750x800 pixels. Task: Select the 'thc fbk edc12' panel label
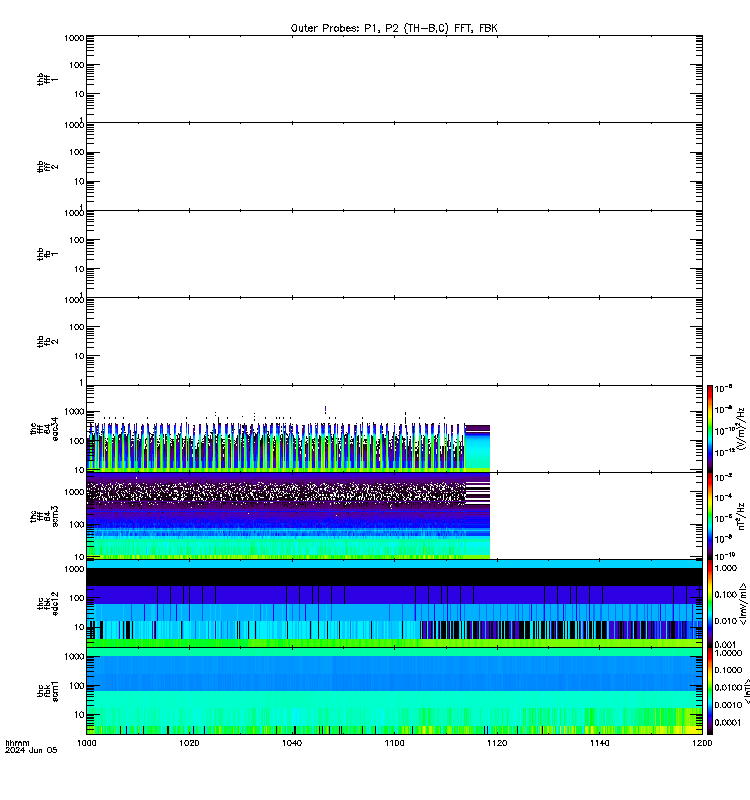pyautogui.click(x=48, y=604)
